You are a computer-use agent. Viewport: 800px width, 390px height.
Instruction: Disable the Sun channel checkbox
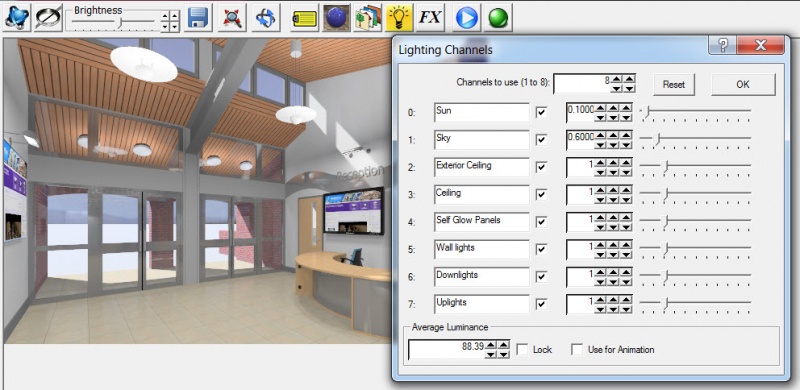click(541, 112)
